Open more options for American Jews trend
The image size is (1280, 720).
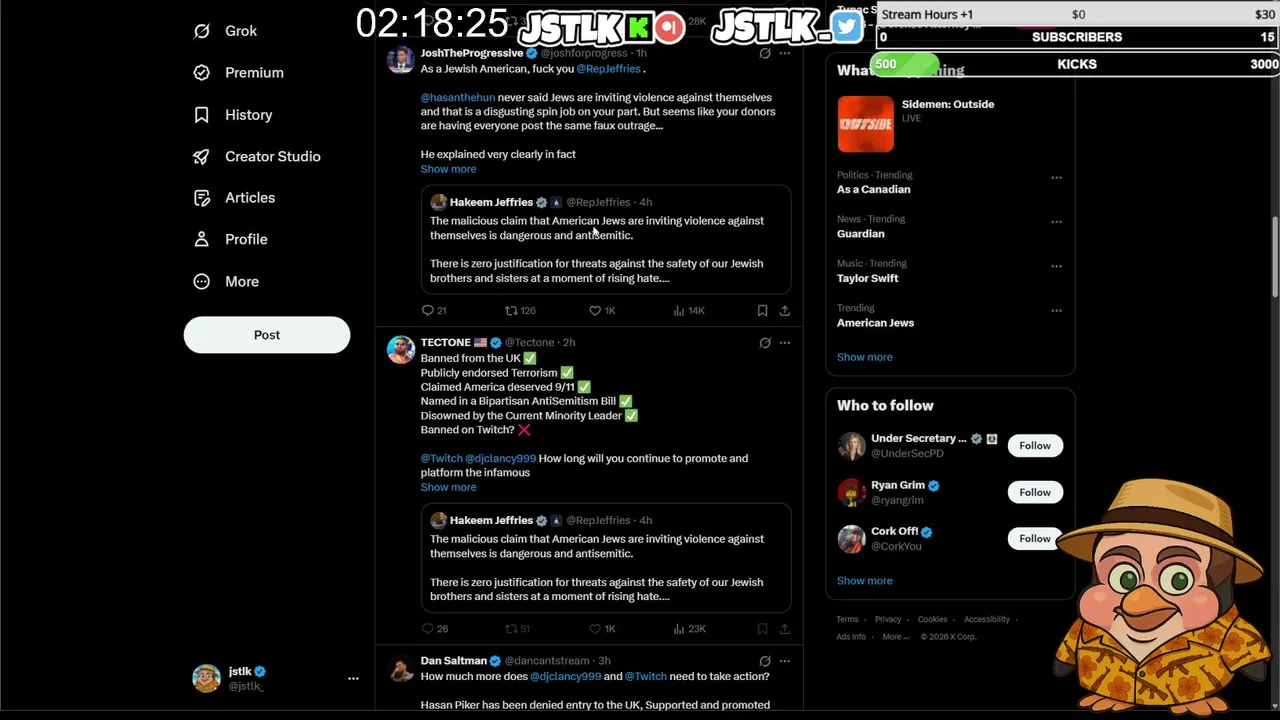pyautogui.click(x=1056, y=311)
